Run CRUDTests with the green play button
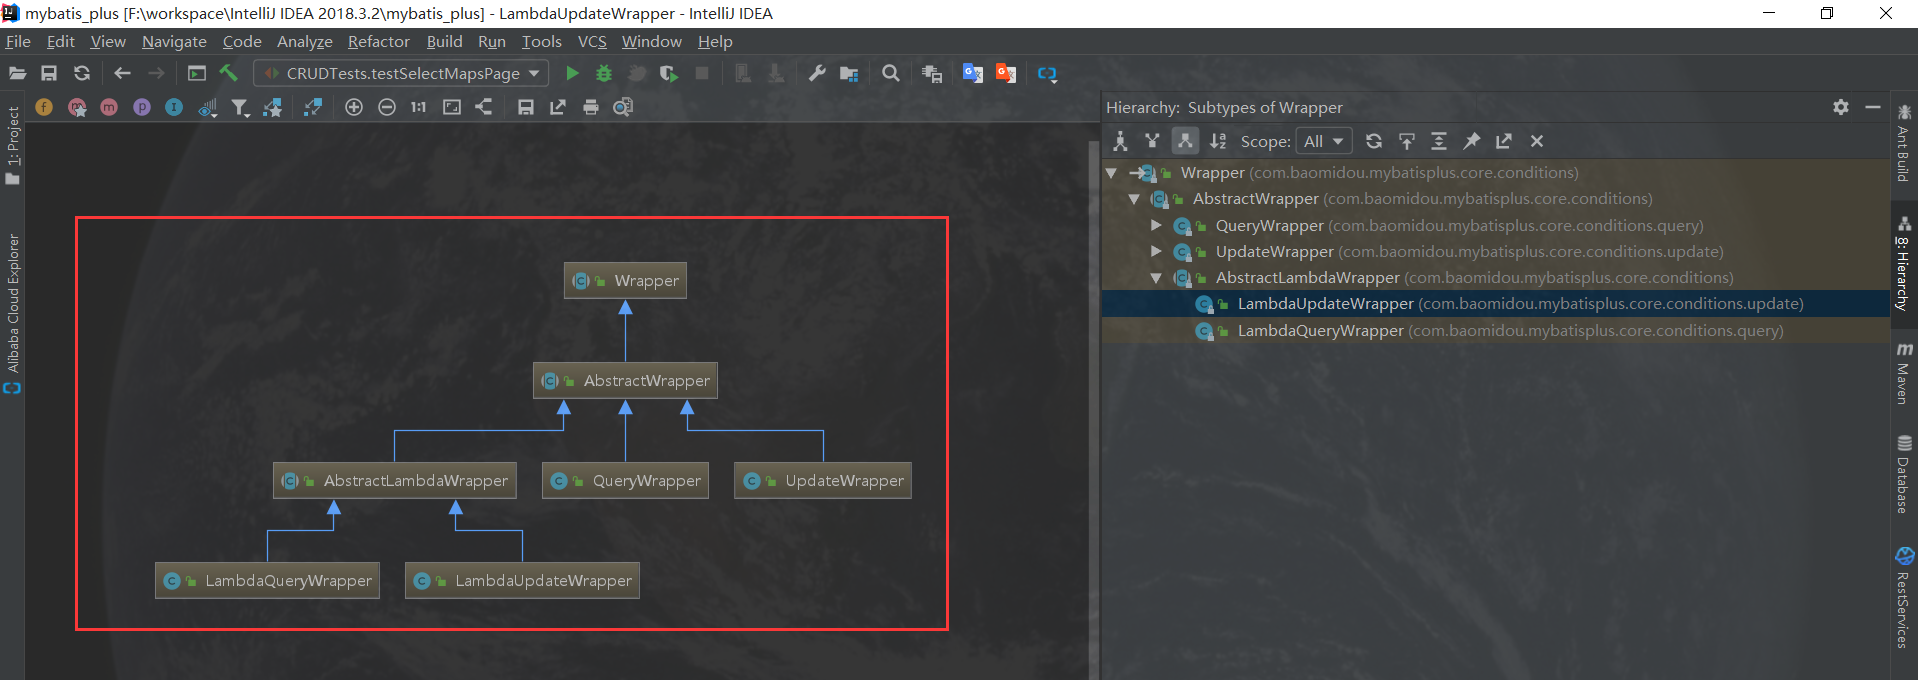 click(x=572, y=73)
